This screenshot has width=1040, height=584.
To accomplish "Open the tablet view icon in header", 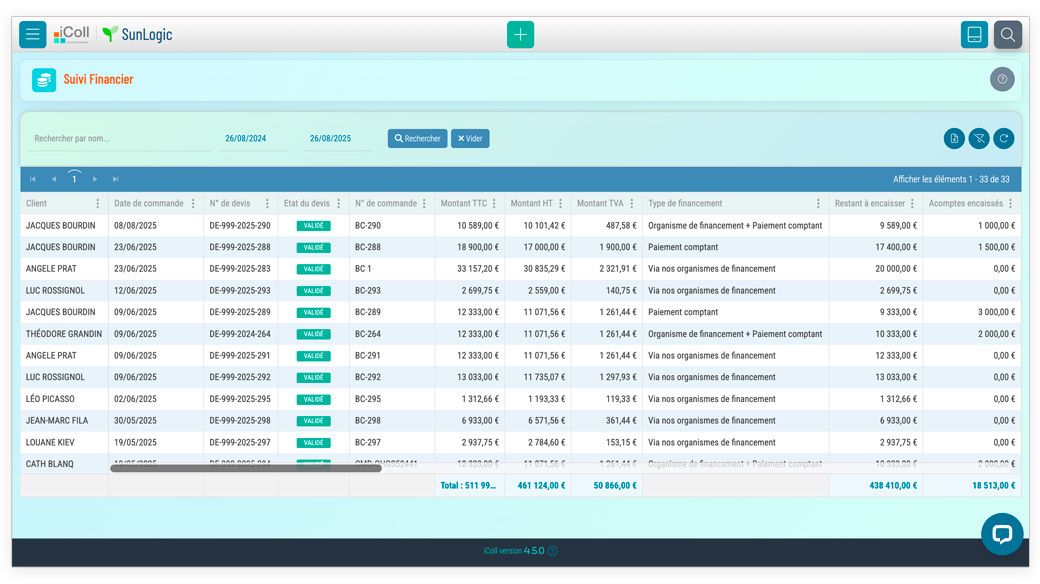I will point(974,34).
